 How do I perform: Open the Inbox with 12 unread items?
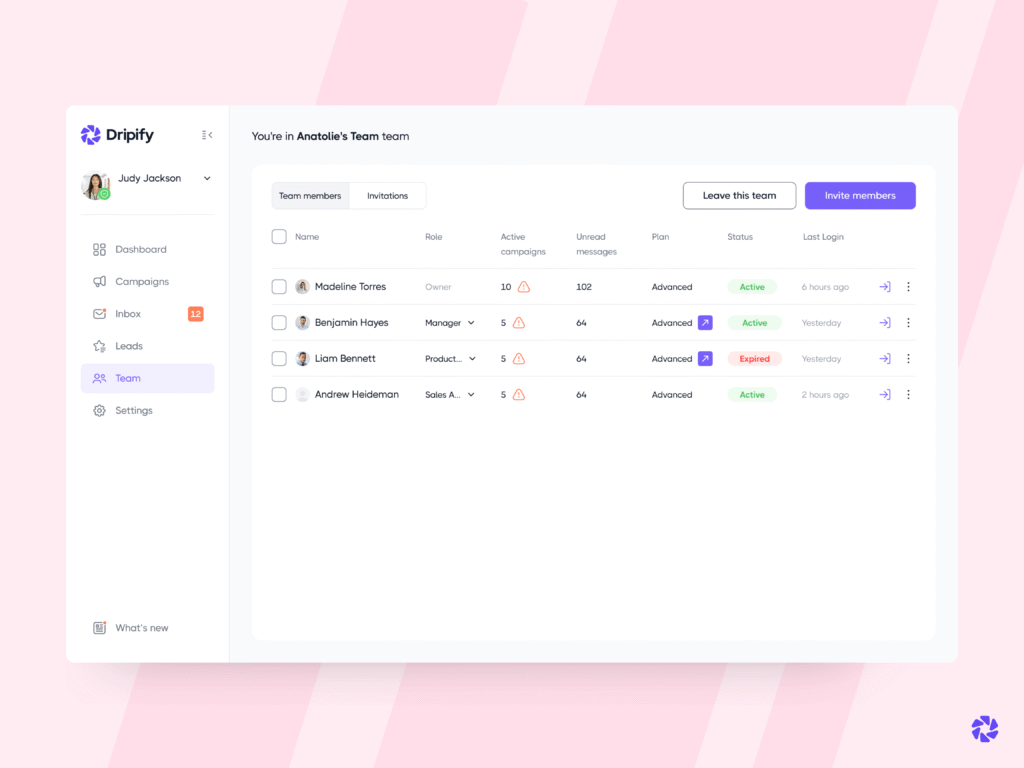(128, 313)
